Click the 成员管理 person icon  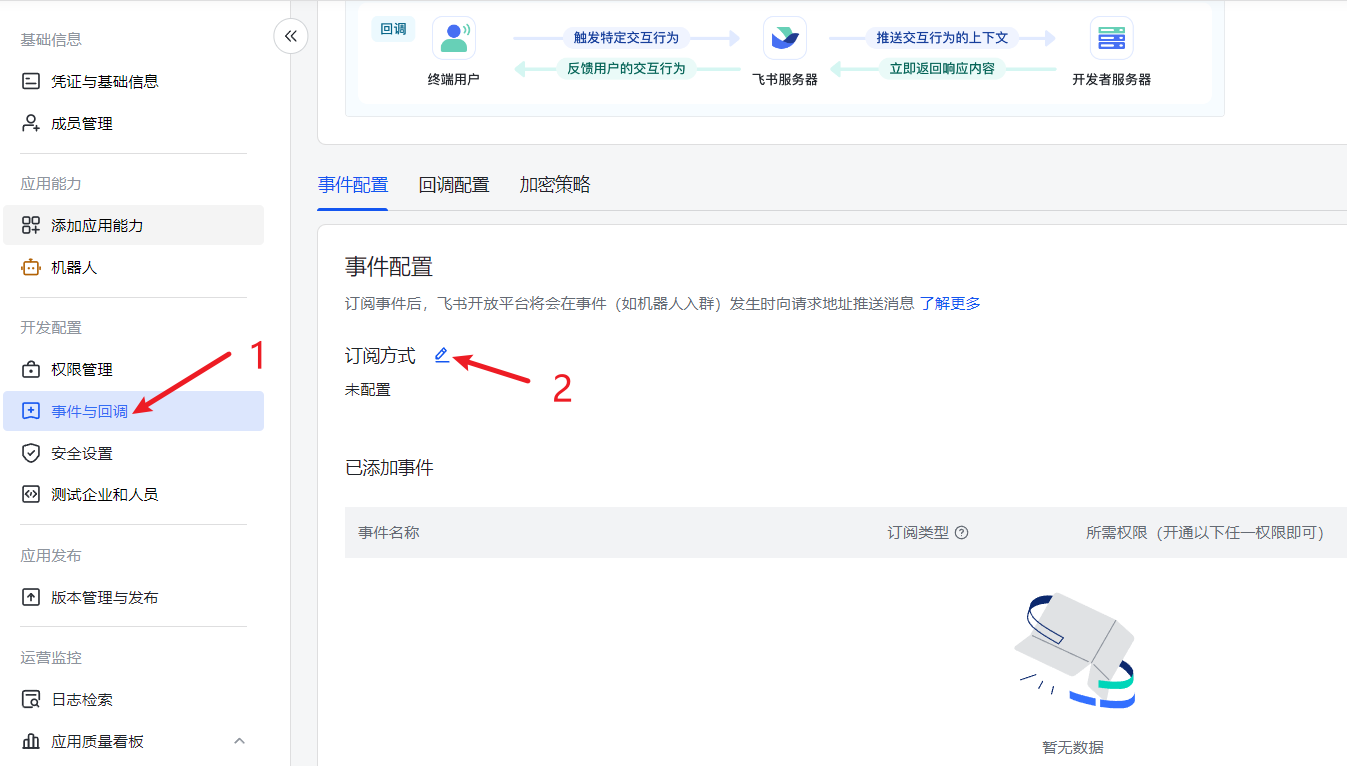(31, 123)
